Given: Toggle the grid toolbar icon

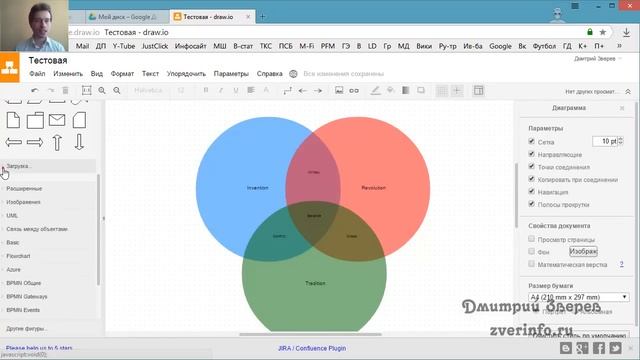Looking at the screenshot, I should tap(442, 91).
